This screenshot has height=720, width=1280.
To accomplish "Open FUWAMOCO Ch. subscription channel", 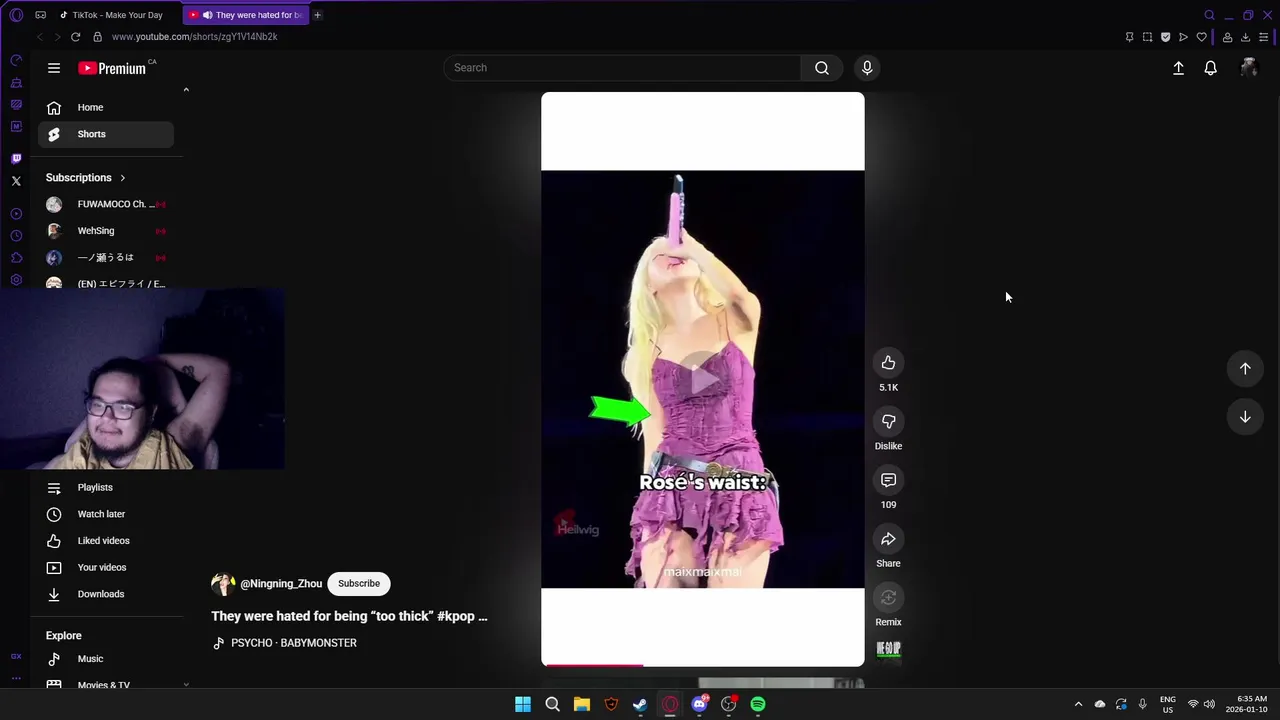I will [106, 204].
